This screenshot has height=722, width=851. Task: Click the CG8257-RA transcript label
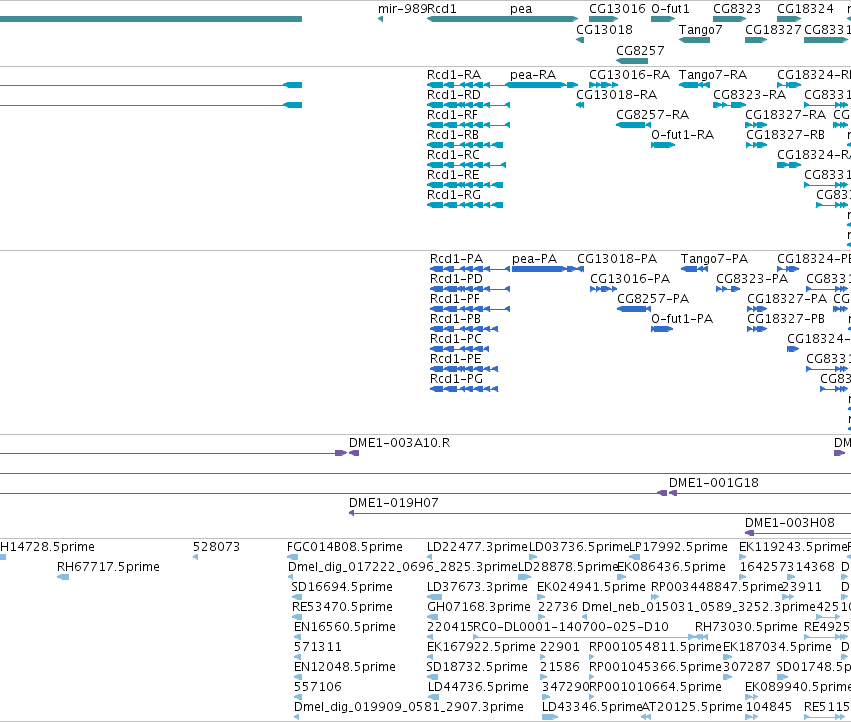point(652,115)
